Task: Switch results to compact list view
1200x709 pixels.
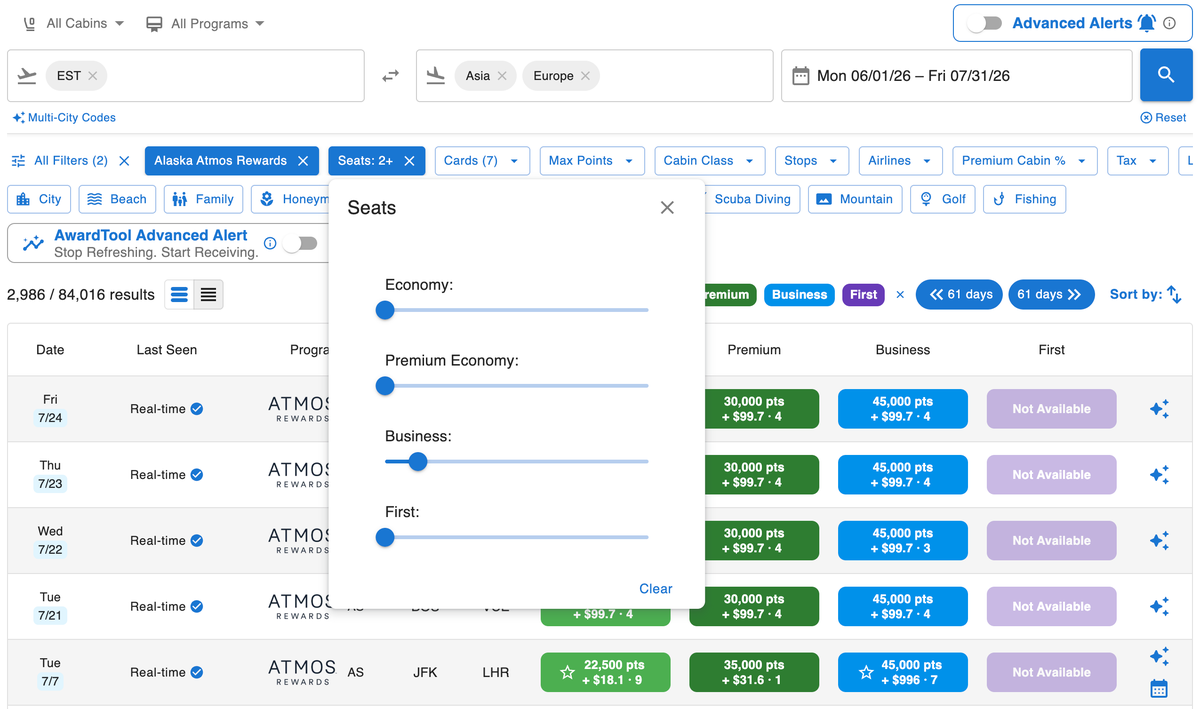Action: (210, 294)
